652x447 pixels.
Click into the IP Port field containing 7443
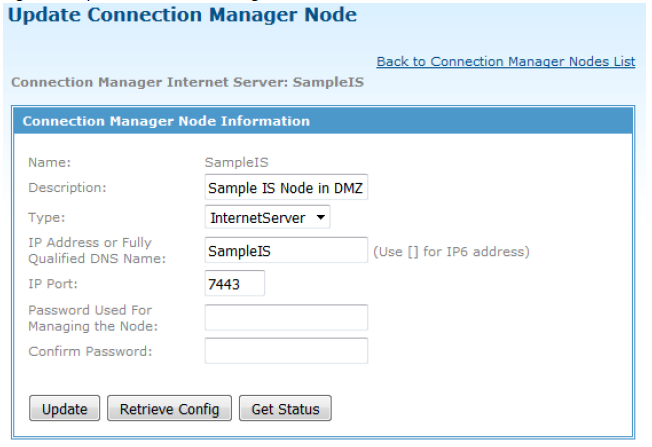tap(235, 284)
